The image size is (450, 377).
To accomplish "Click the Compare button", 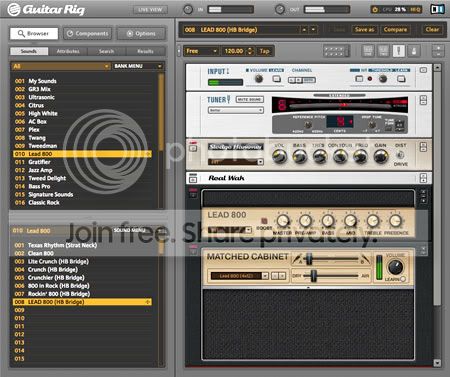I will click(x=395, y=30).
